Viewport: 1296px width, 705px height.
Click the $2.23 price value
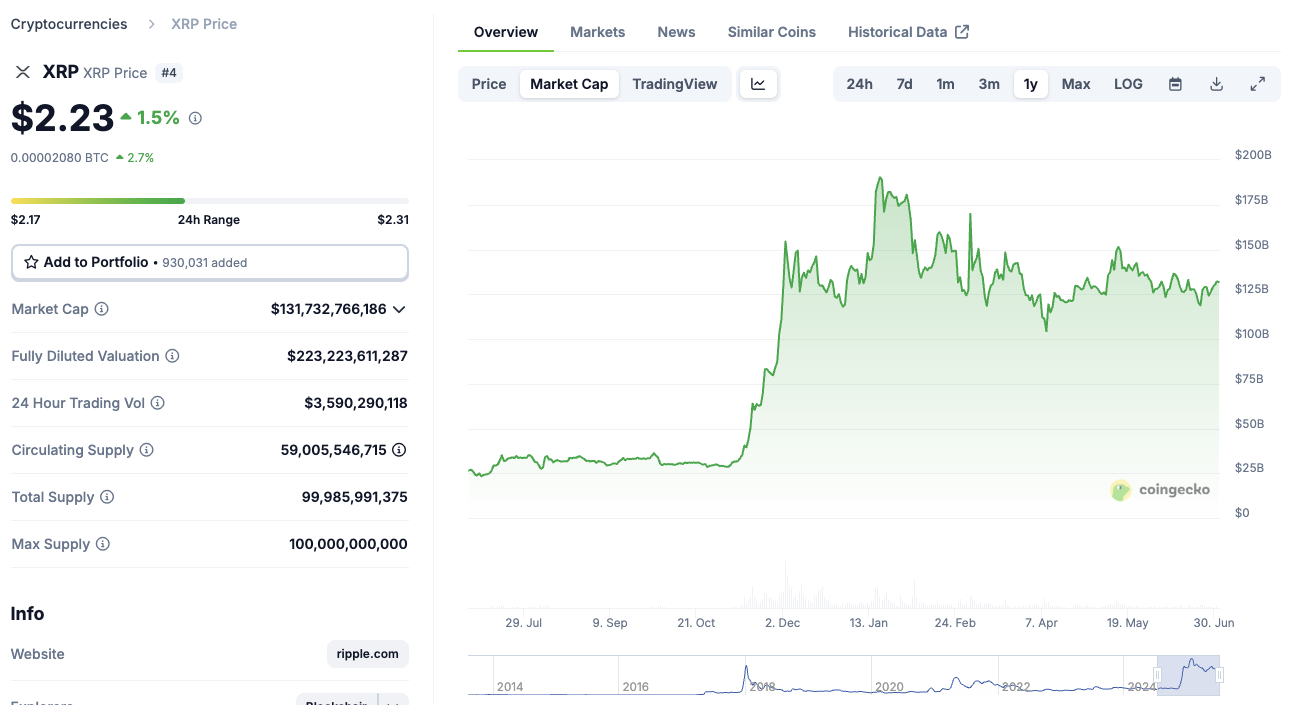tap(62, 118)
